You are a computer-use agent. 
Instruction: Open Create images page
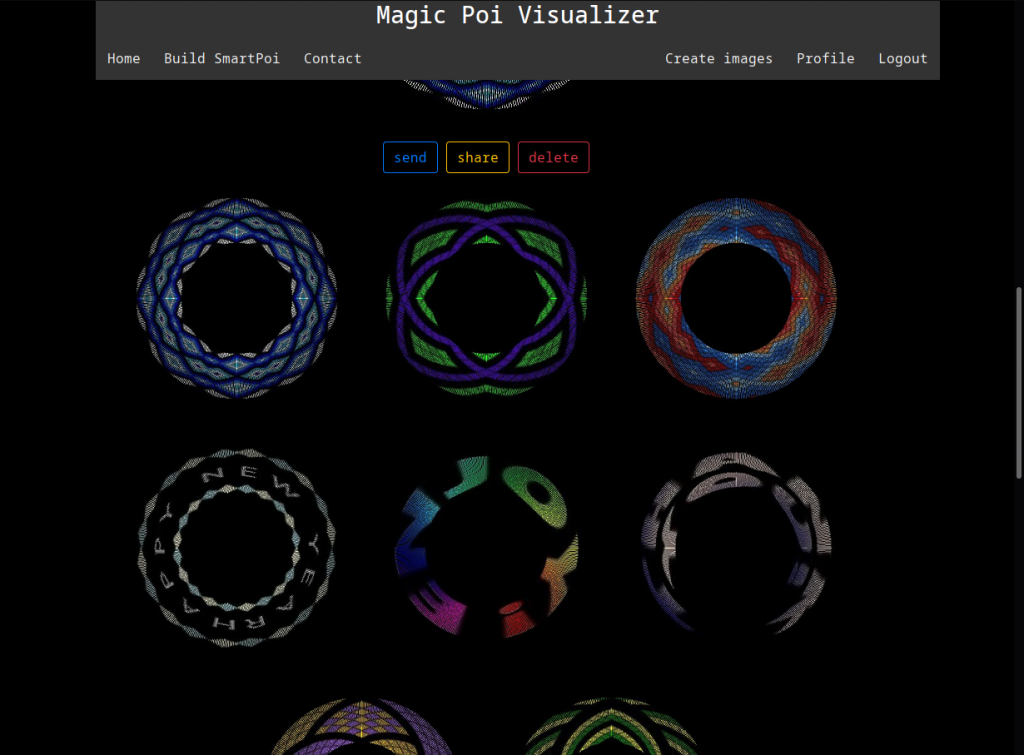click(x=718, y=59)
